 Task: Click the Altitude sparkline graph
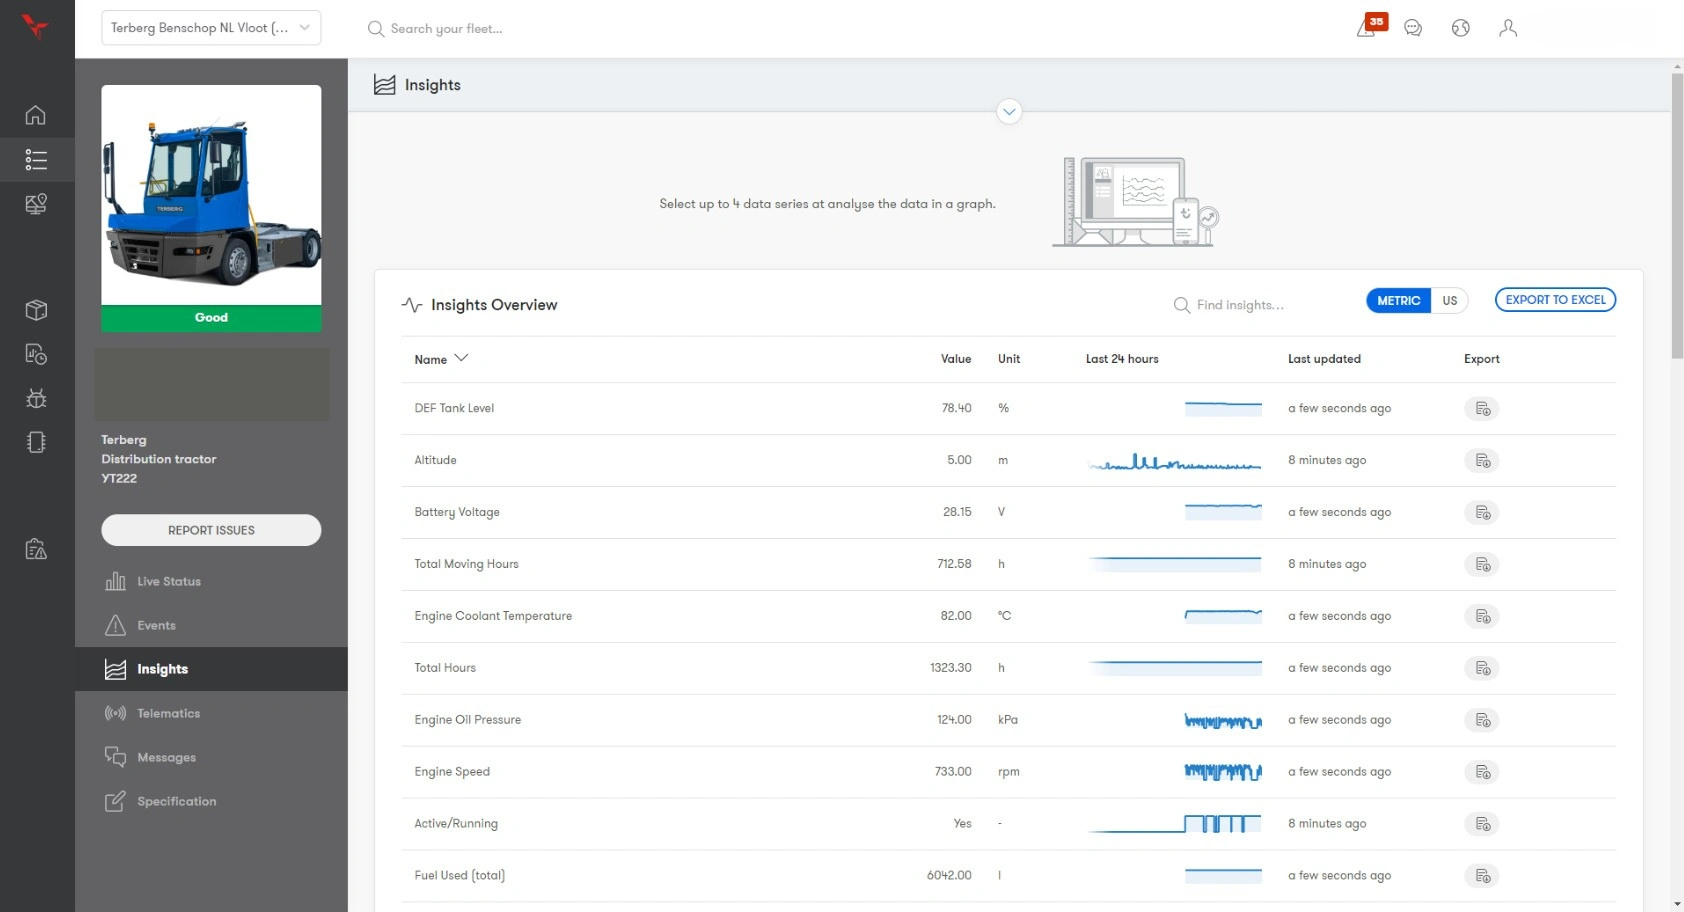[1174, 462]
